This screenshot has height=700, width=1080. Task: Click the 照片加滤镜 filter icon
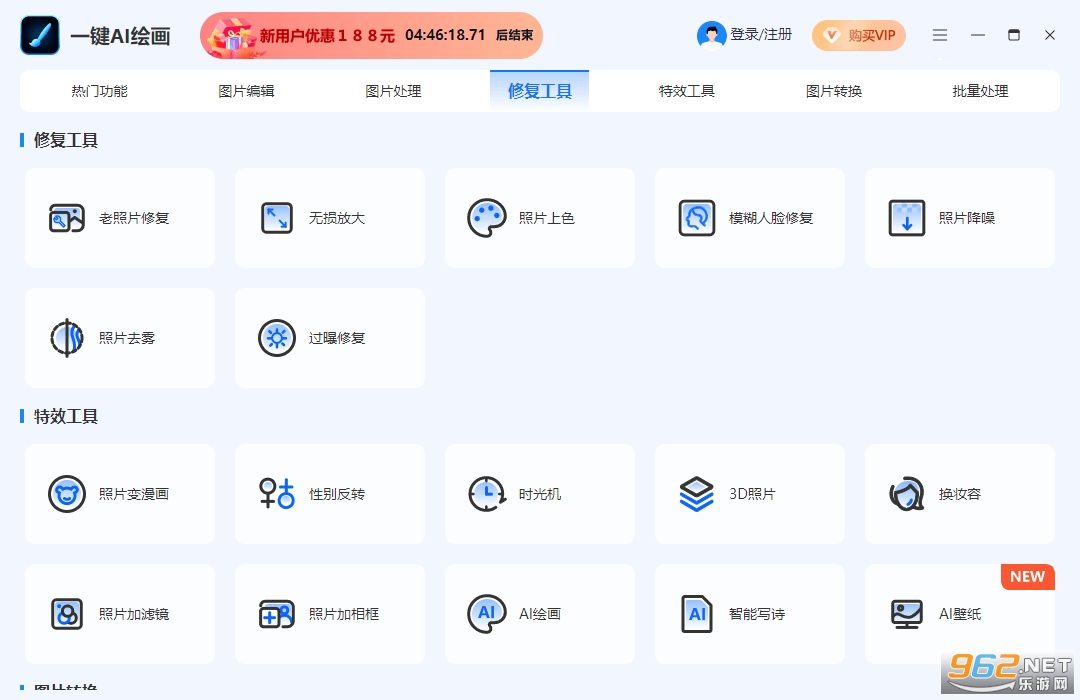click(67, 614)
